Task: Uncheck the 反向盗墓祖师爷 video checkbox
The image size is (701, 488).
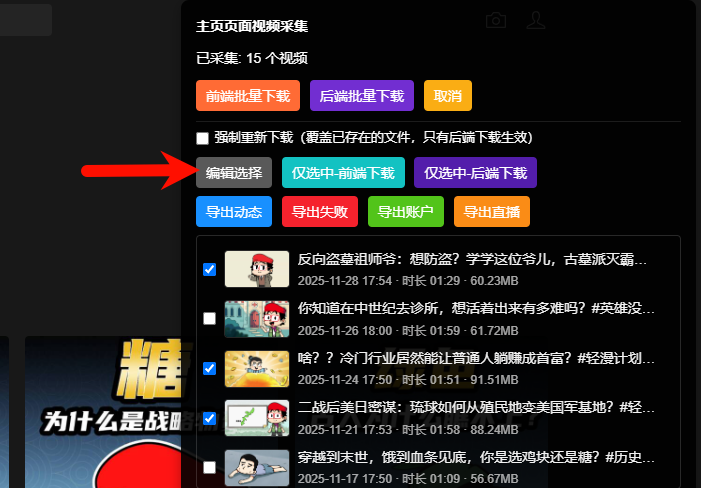Action: pos(209,269)
